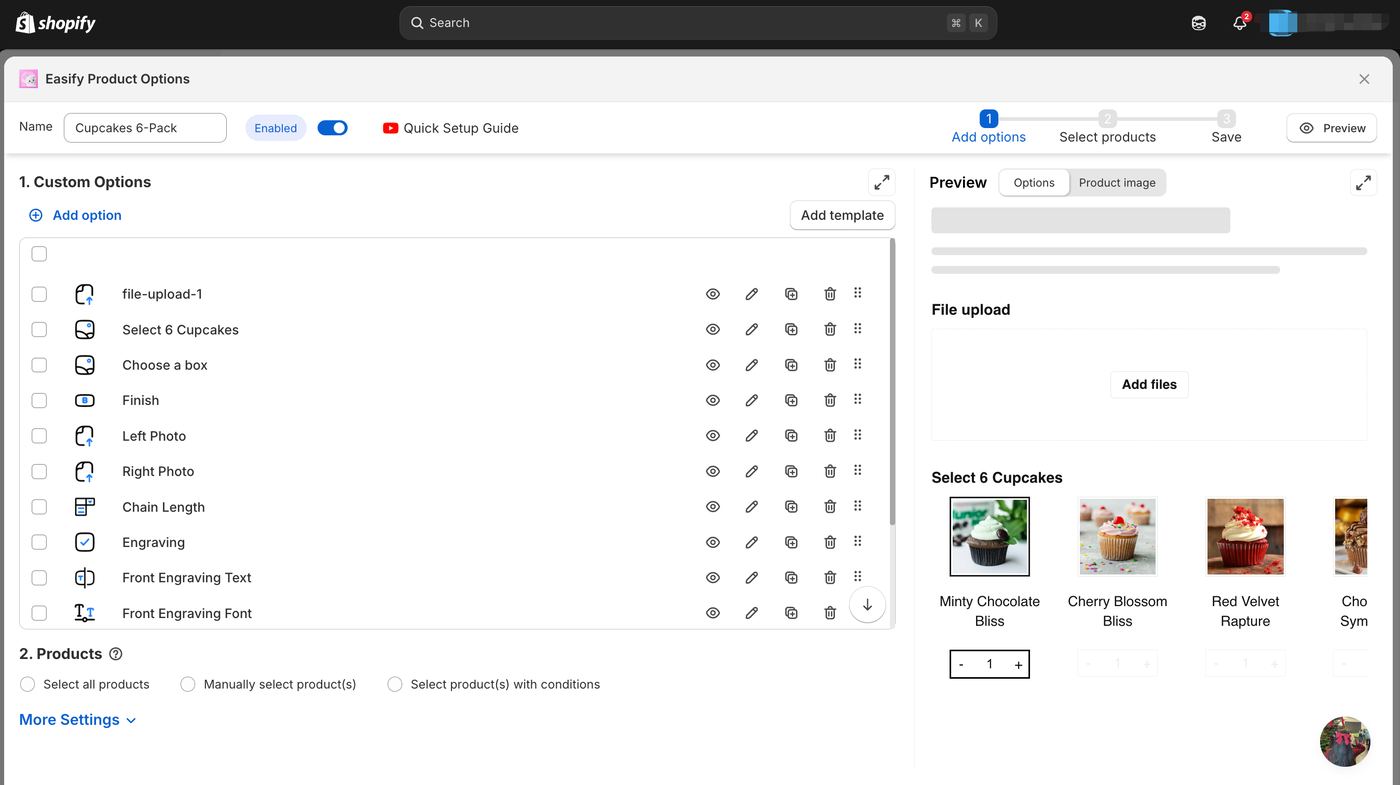Click the Engraving row drag handle

coord(858,542)
